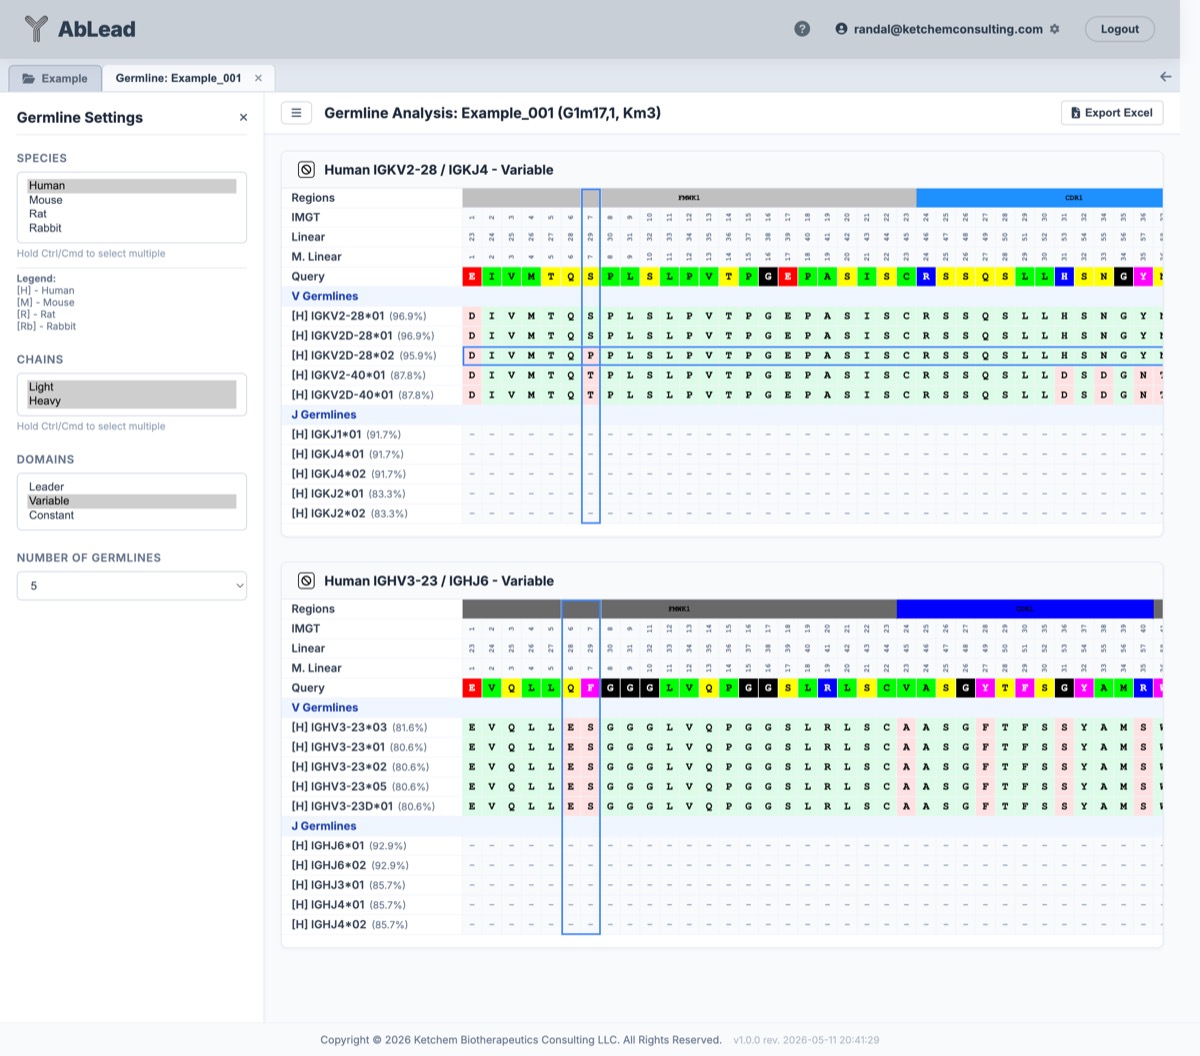Image resolution: width=1200 pixels, height=1056 pixels.
Task: Click the [H] IGHV3-23*05 germline row label
Action: 360,787
